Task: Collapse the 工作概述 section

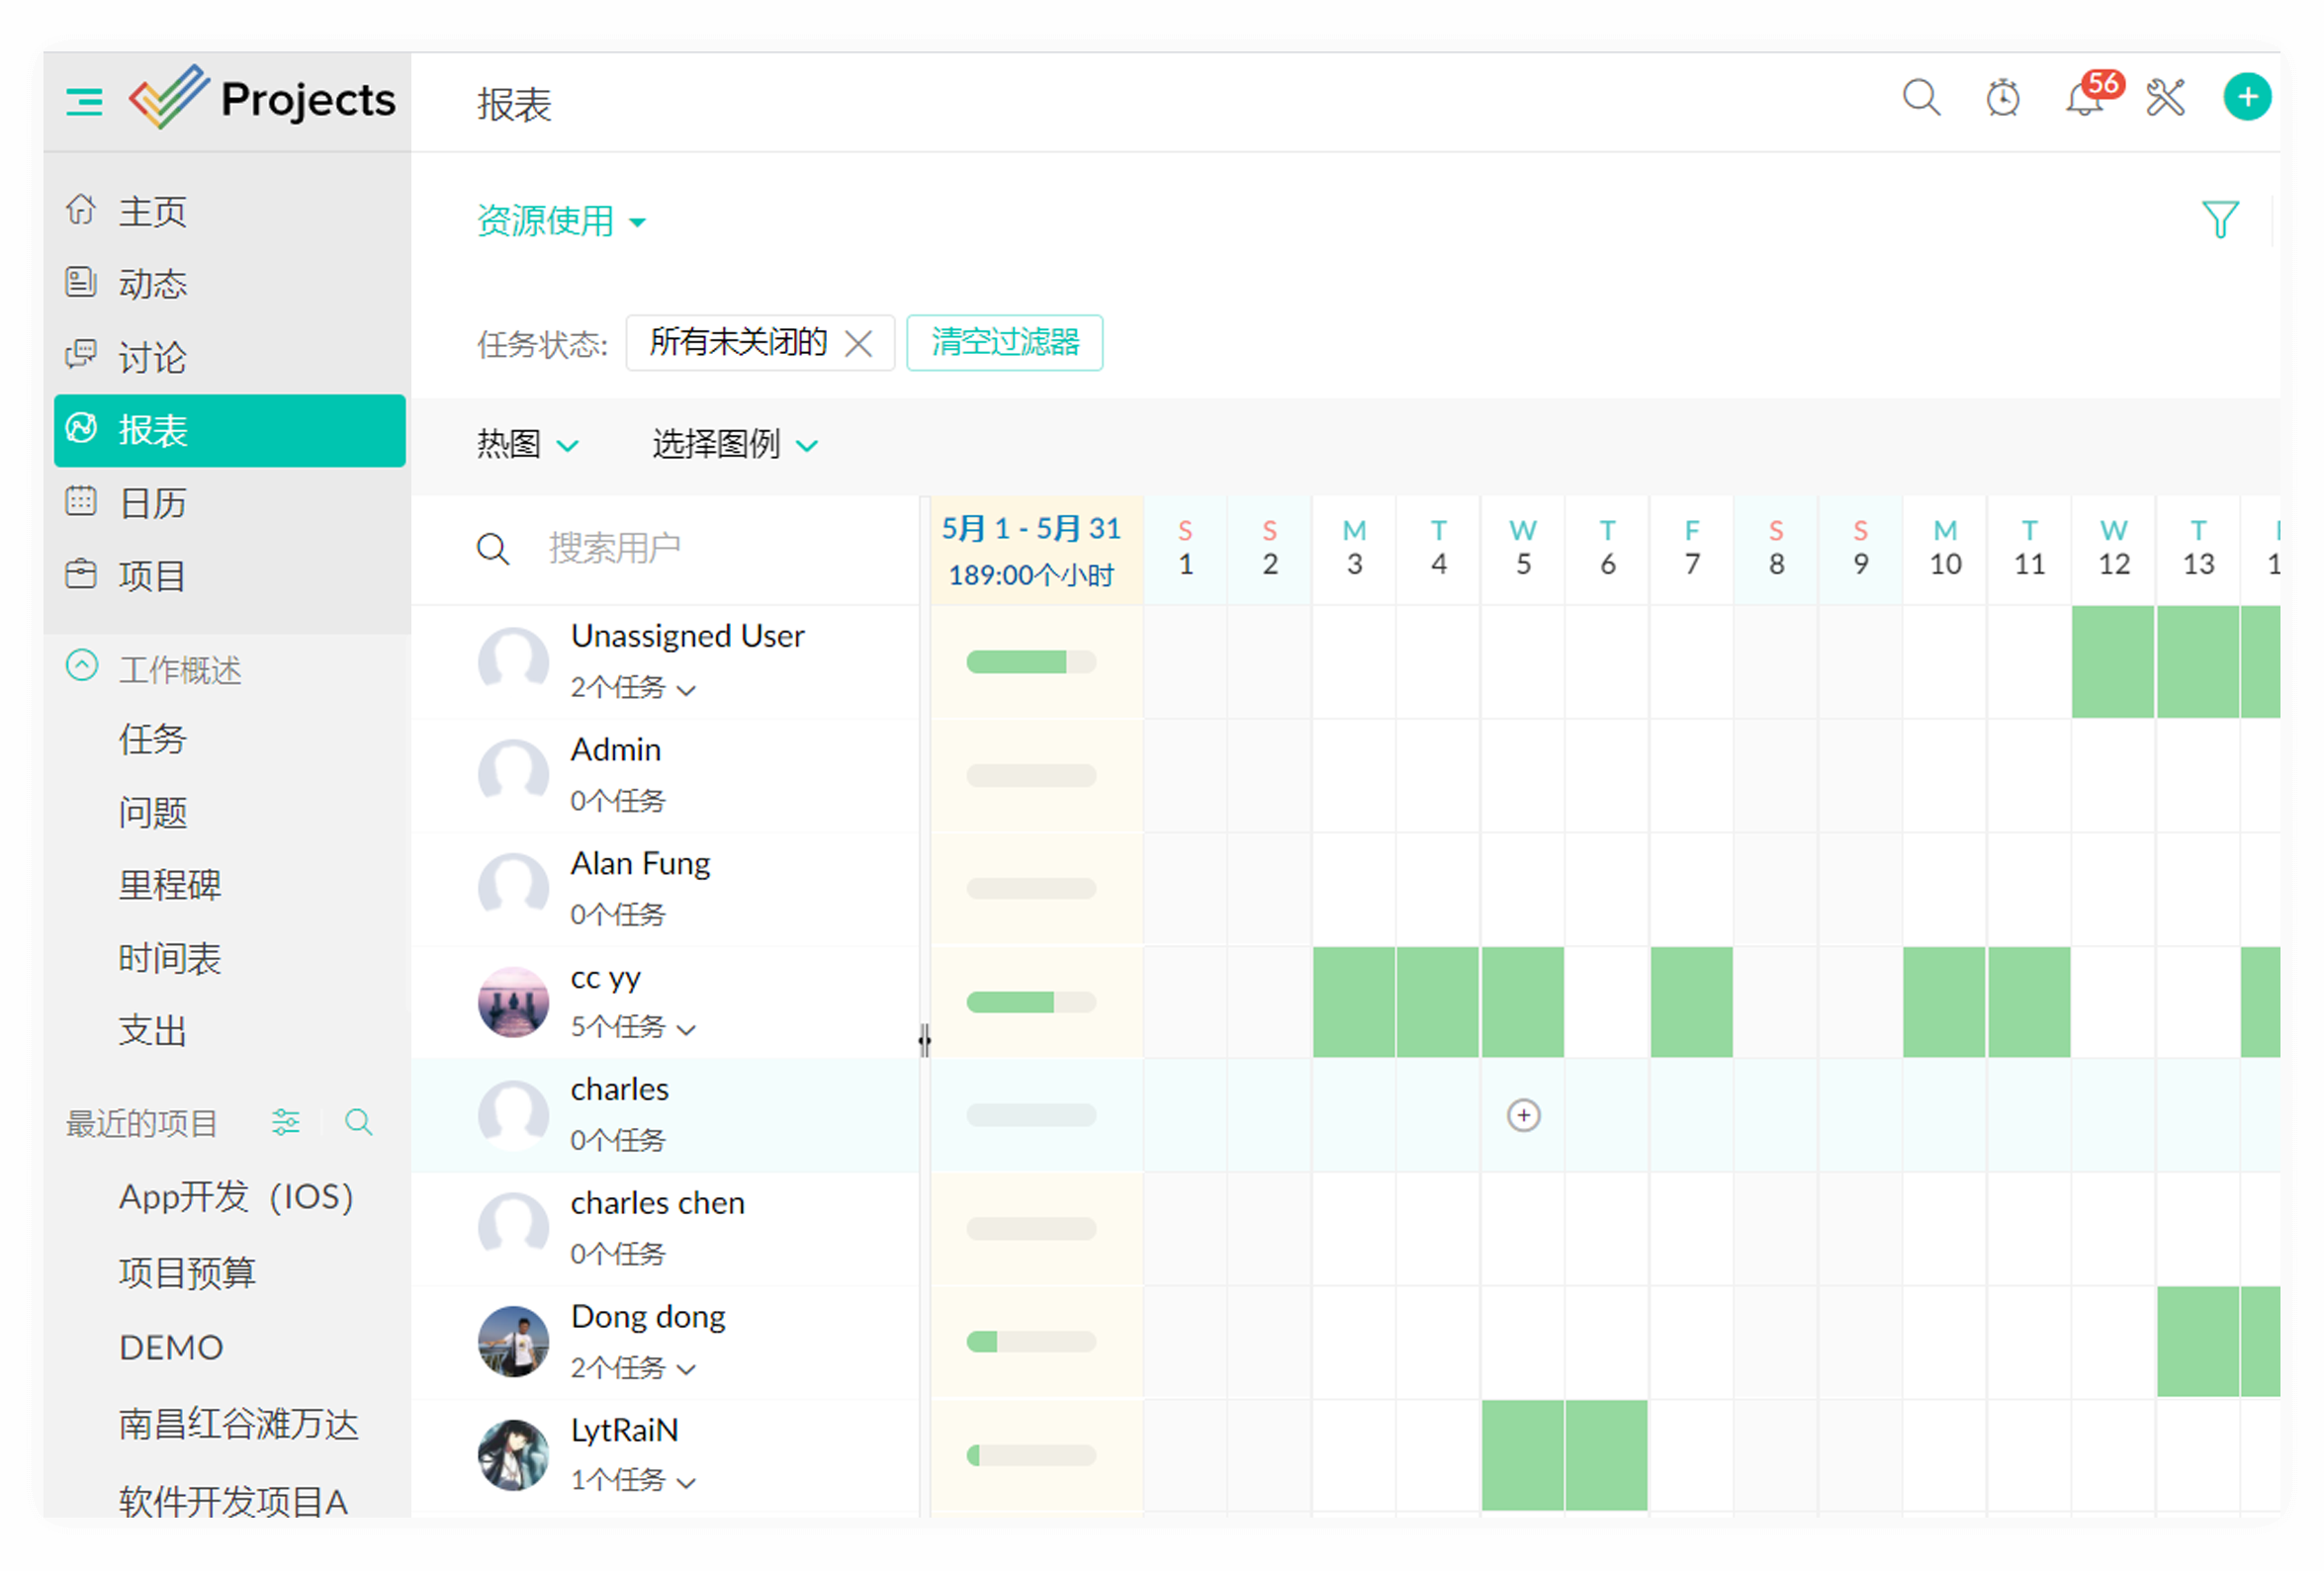Action: (x=82, y=666)
